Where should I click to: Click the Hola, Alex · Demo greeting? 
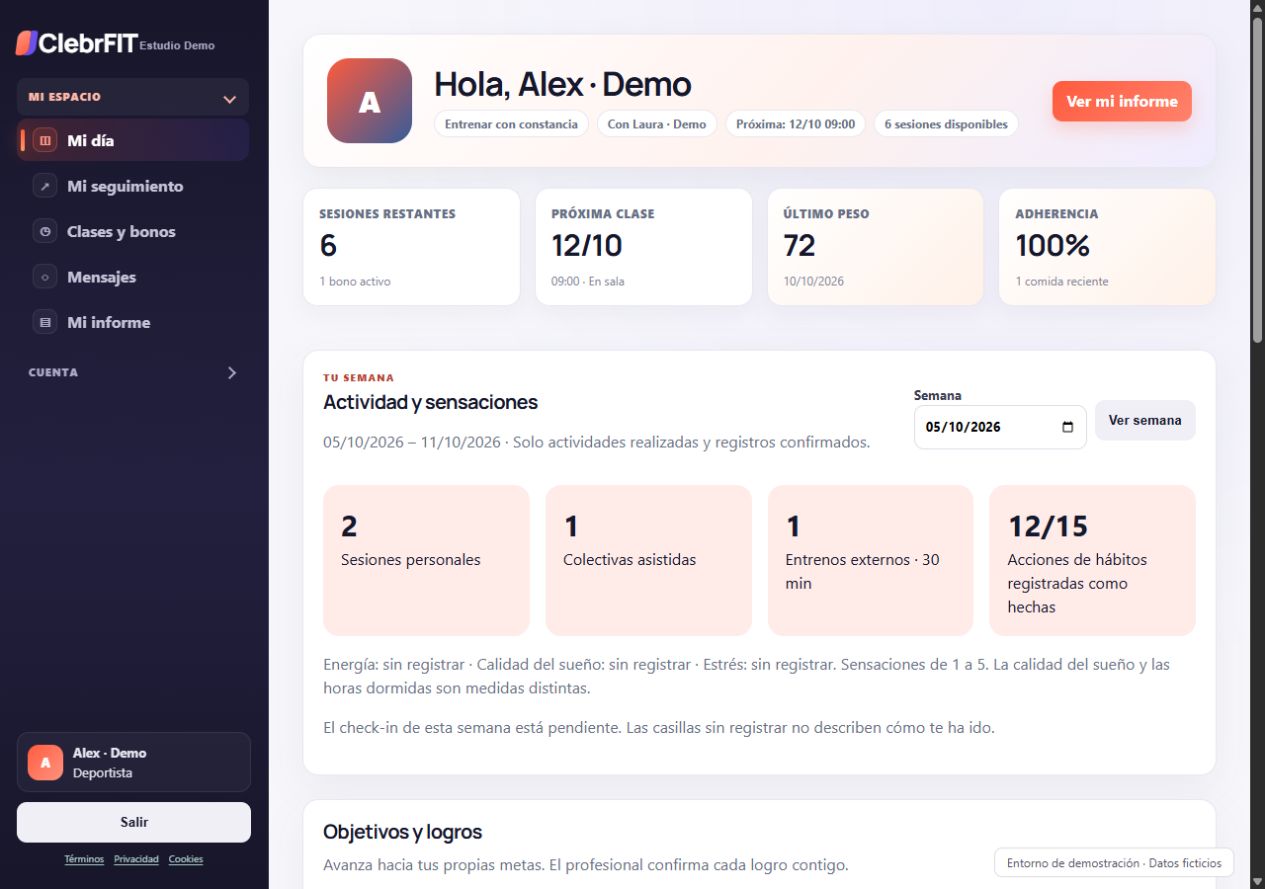[x=562, y=84]
